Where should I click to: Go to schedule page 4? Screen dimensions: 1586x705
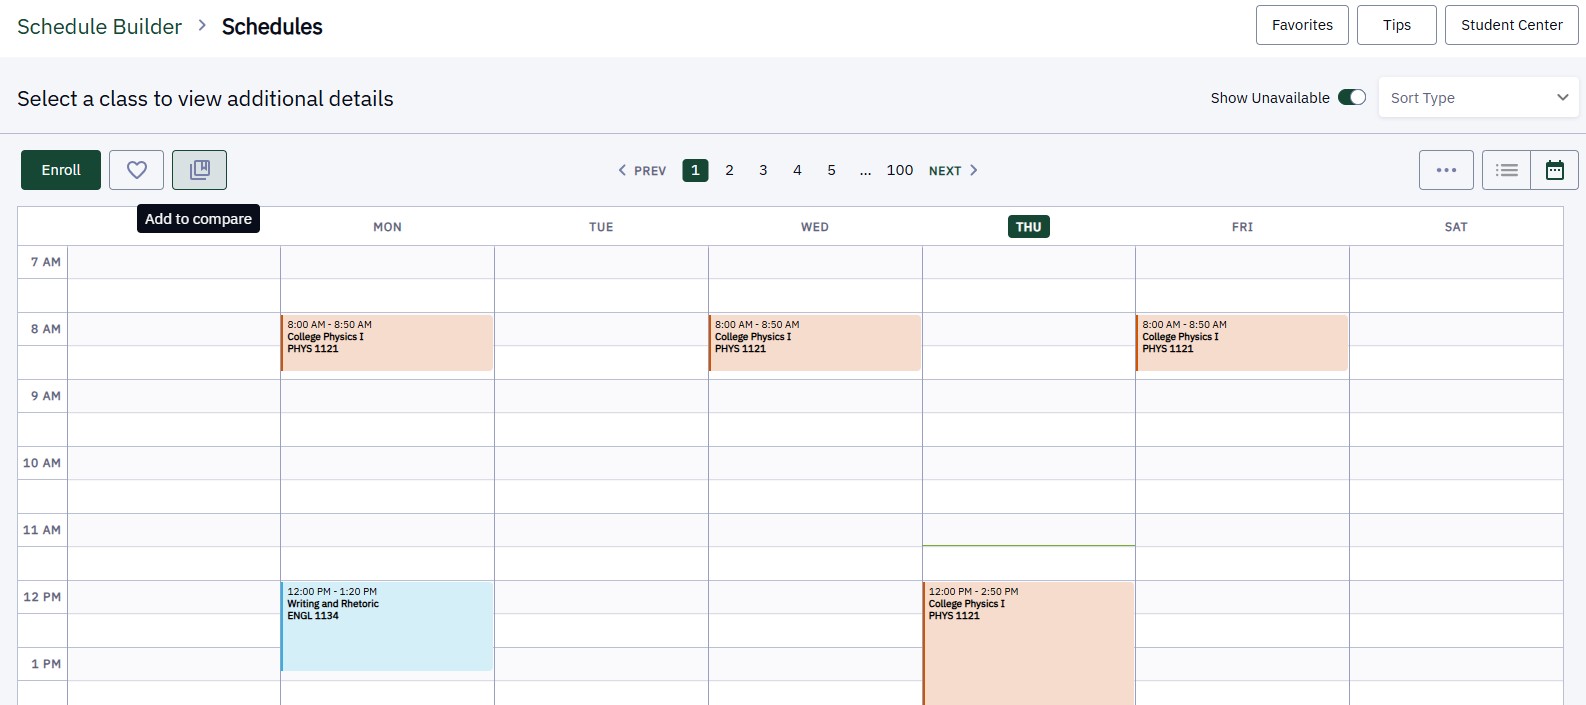click(797, 170)
